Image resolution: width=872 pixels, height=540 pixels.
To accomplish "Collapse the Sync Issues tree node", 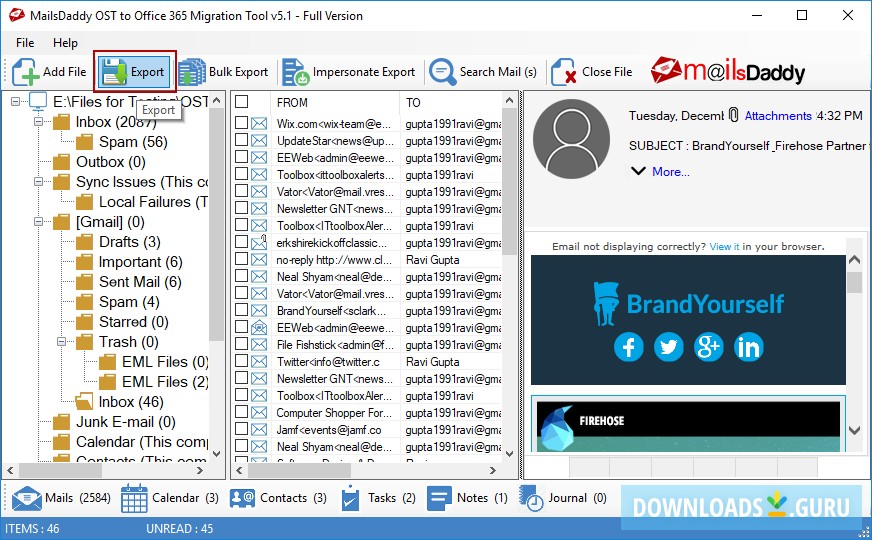I will pos(38,181).
